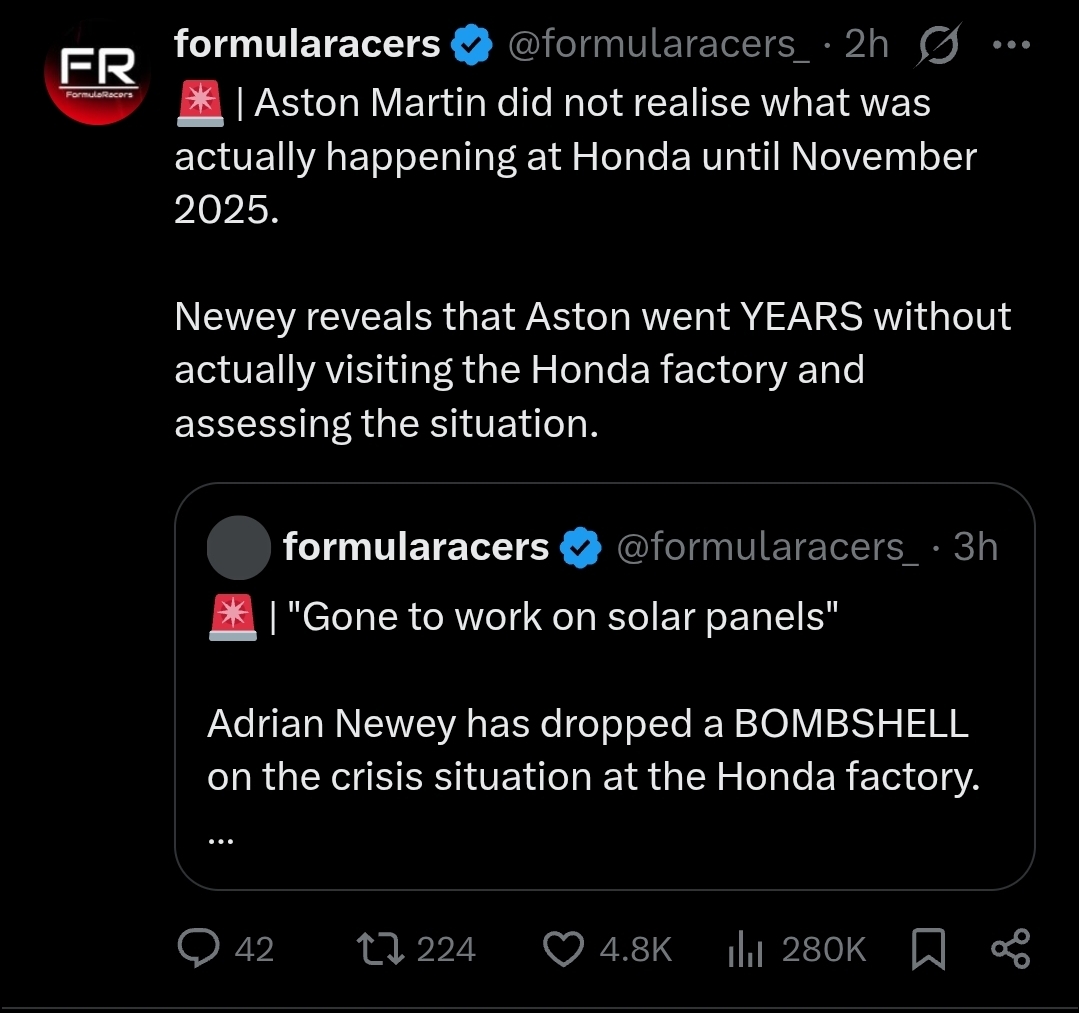Open the three-dot more options menu

1012,45
